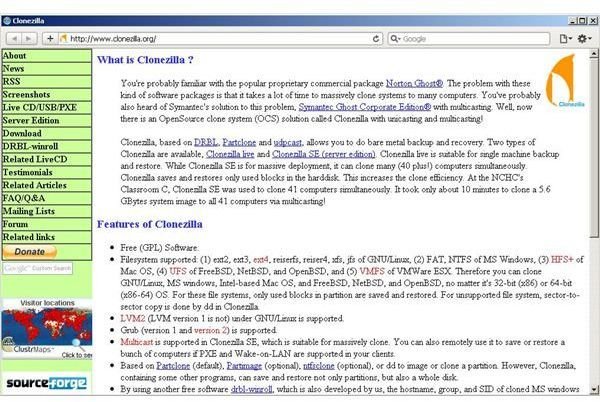Follow the HFS+ link
Screen dimensions: 600x402
click(x=562, y=260)
